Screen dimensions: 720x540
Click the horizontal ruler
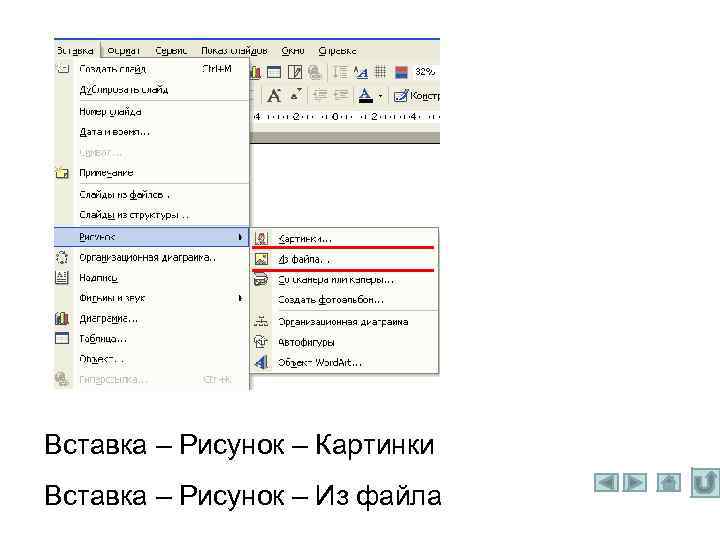click(x=345, y=117)
